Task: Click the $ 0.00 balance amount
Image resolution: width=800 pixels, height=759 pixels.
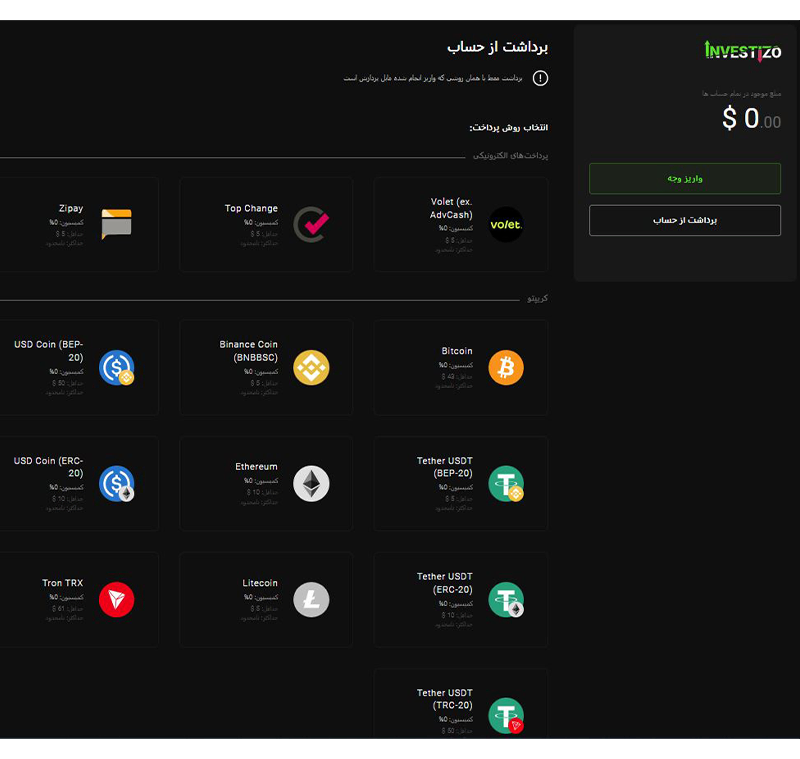Action: pyautogui.click(x=751, y=119)
